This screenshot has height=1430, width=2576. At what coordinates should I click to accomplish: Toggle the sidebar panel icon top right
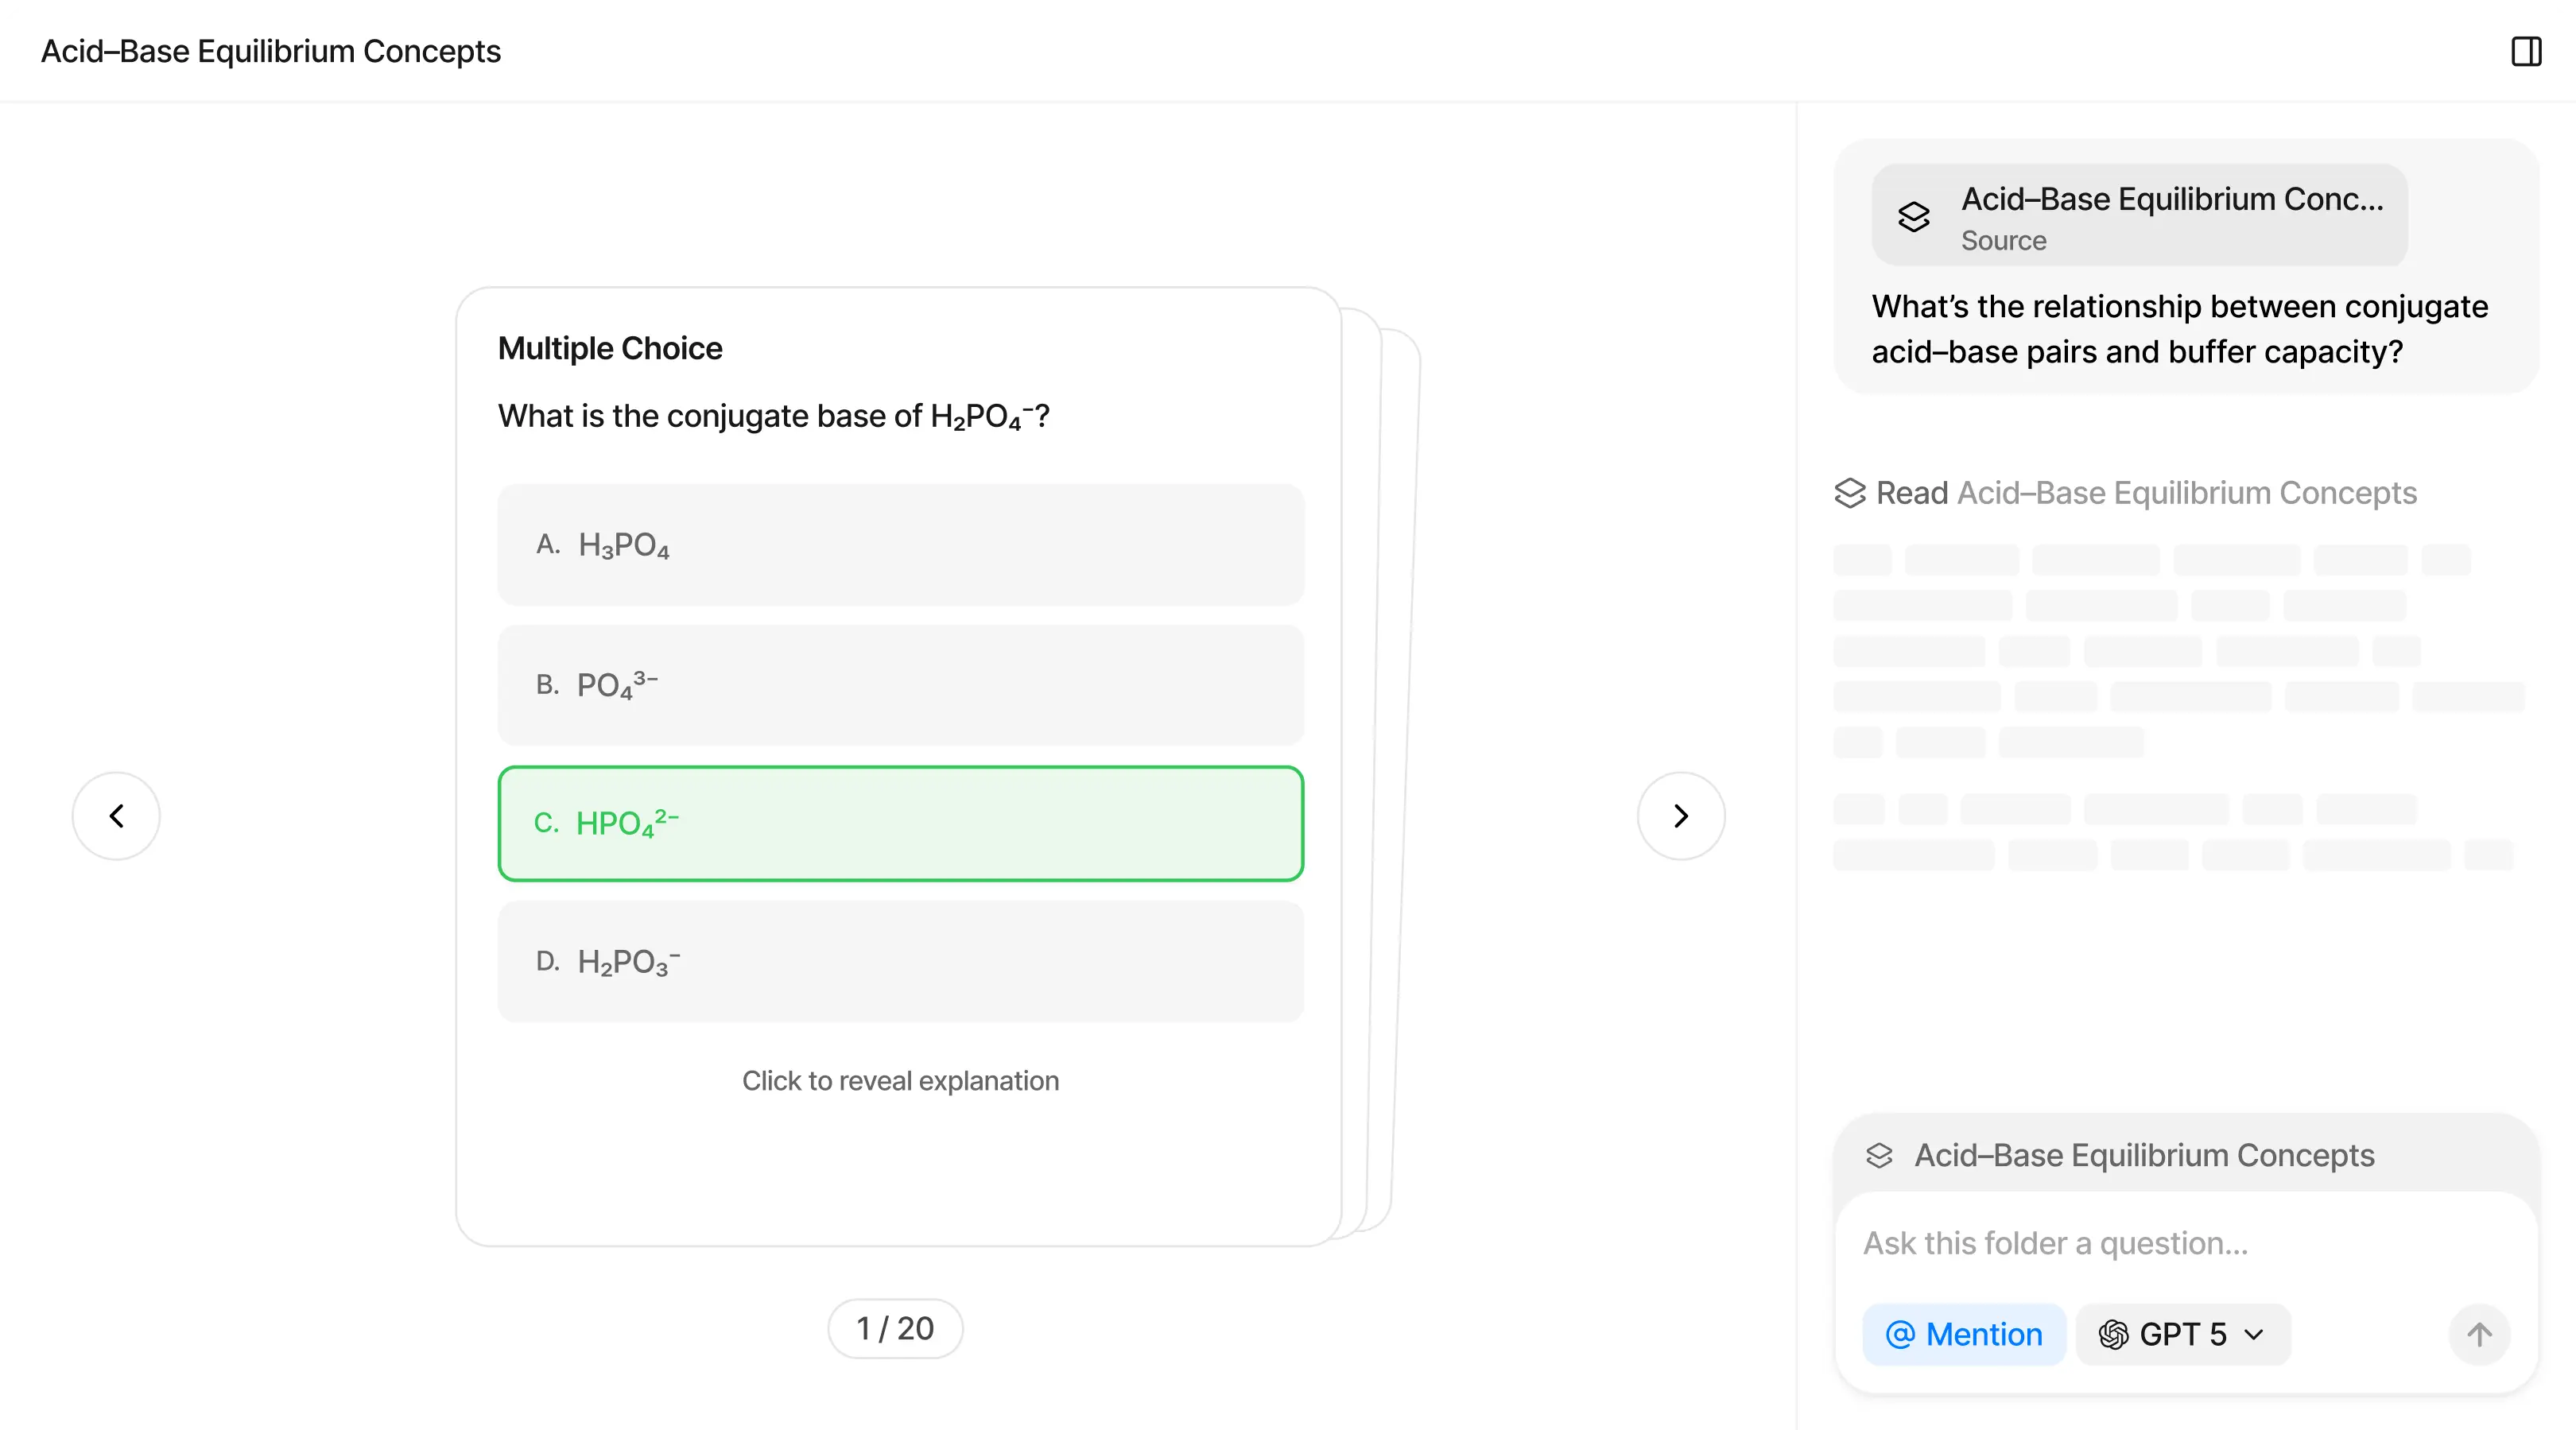click(x=2525, y=51)
